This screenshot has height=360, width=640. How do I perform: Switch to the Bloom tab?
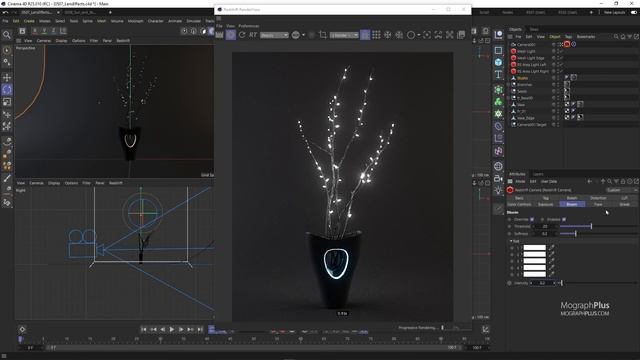coord(572,204)
